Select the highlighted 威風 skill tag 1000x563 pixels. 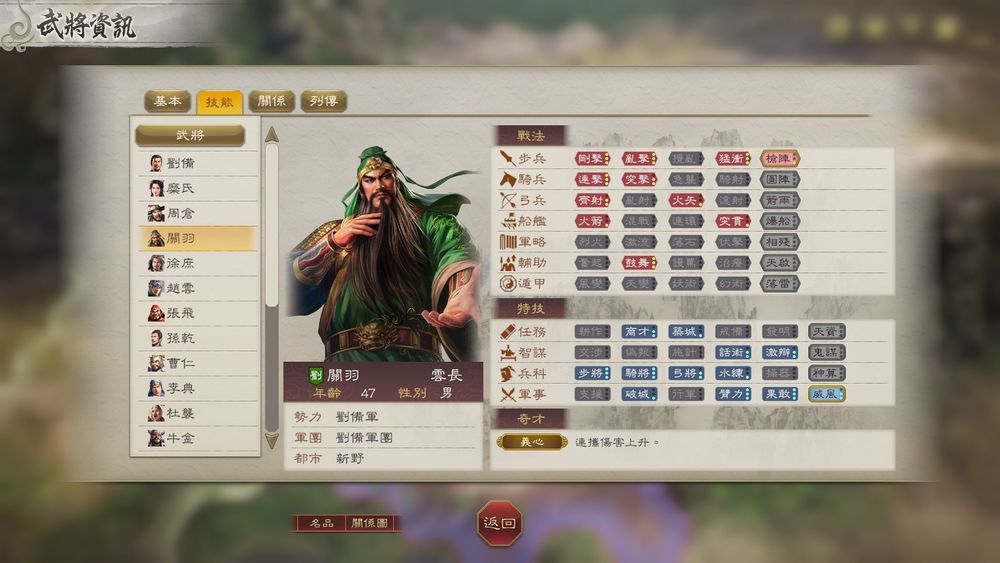click(827, 394)
